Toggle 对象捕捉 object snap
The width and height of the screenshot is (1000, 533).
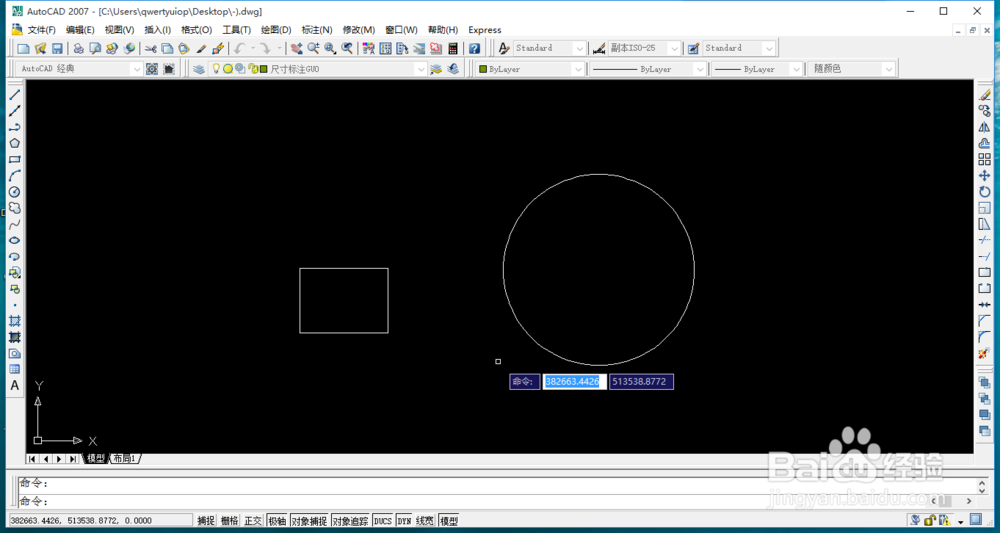click(x=309, y=521)
